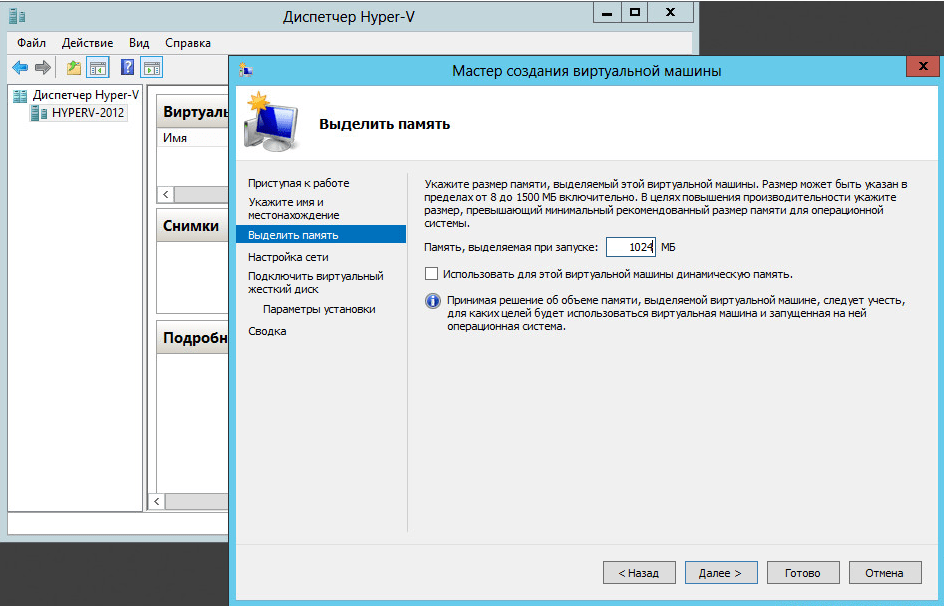Enable dynamic memory checkbox
944x606 pixels.
click(431, 274)
